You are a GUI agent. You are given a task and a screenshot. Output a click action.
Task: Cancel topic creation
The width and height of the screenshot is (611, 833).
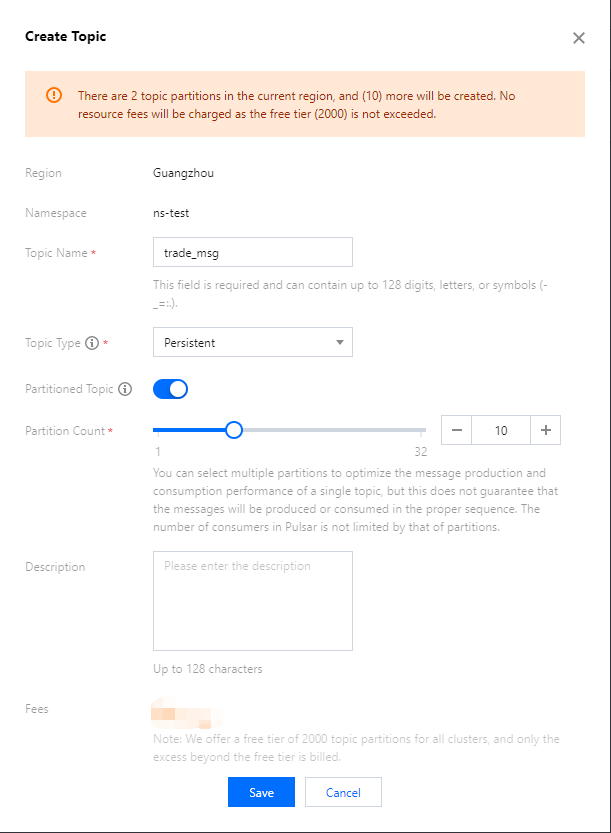(x=343, y=792)
